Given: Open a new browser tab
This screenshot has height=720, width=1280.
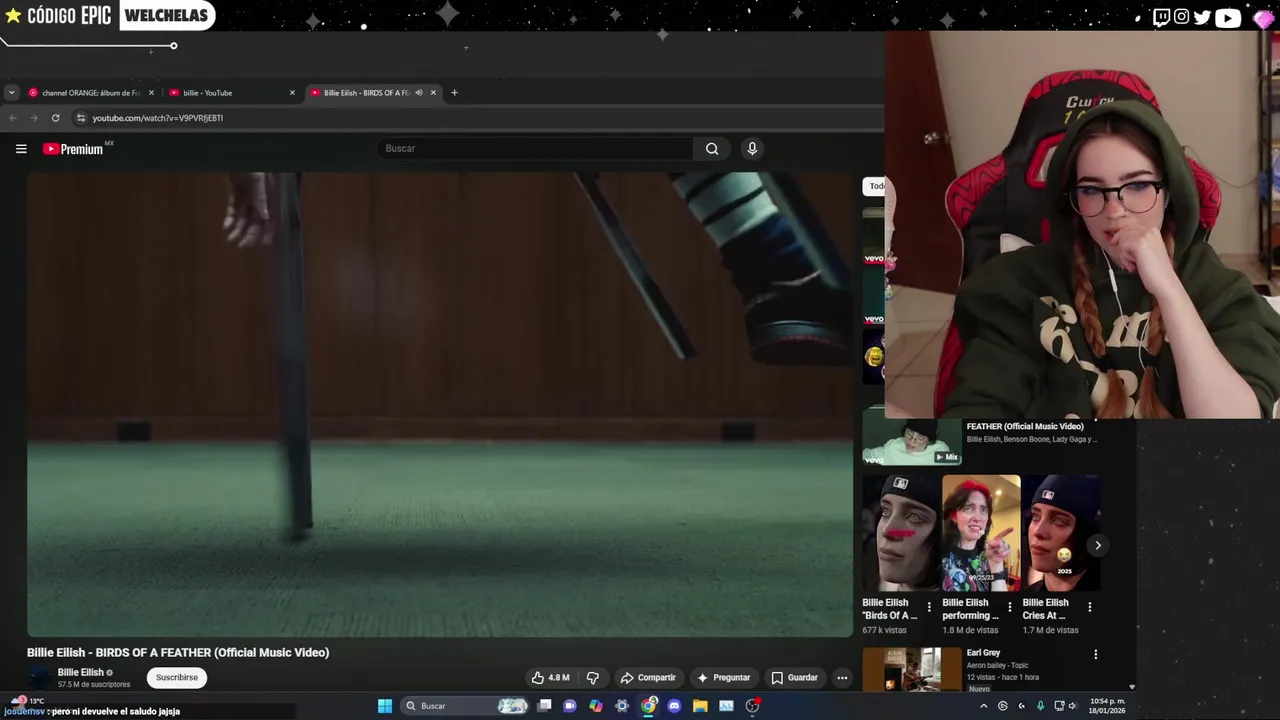Looking at the screenshot, I should click(454, 93).
